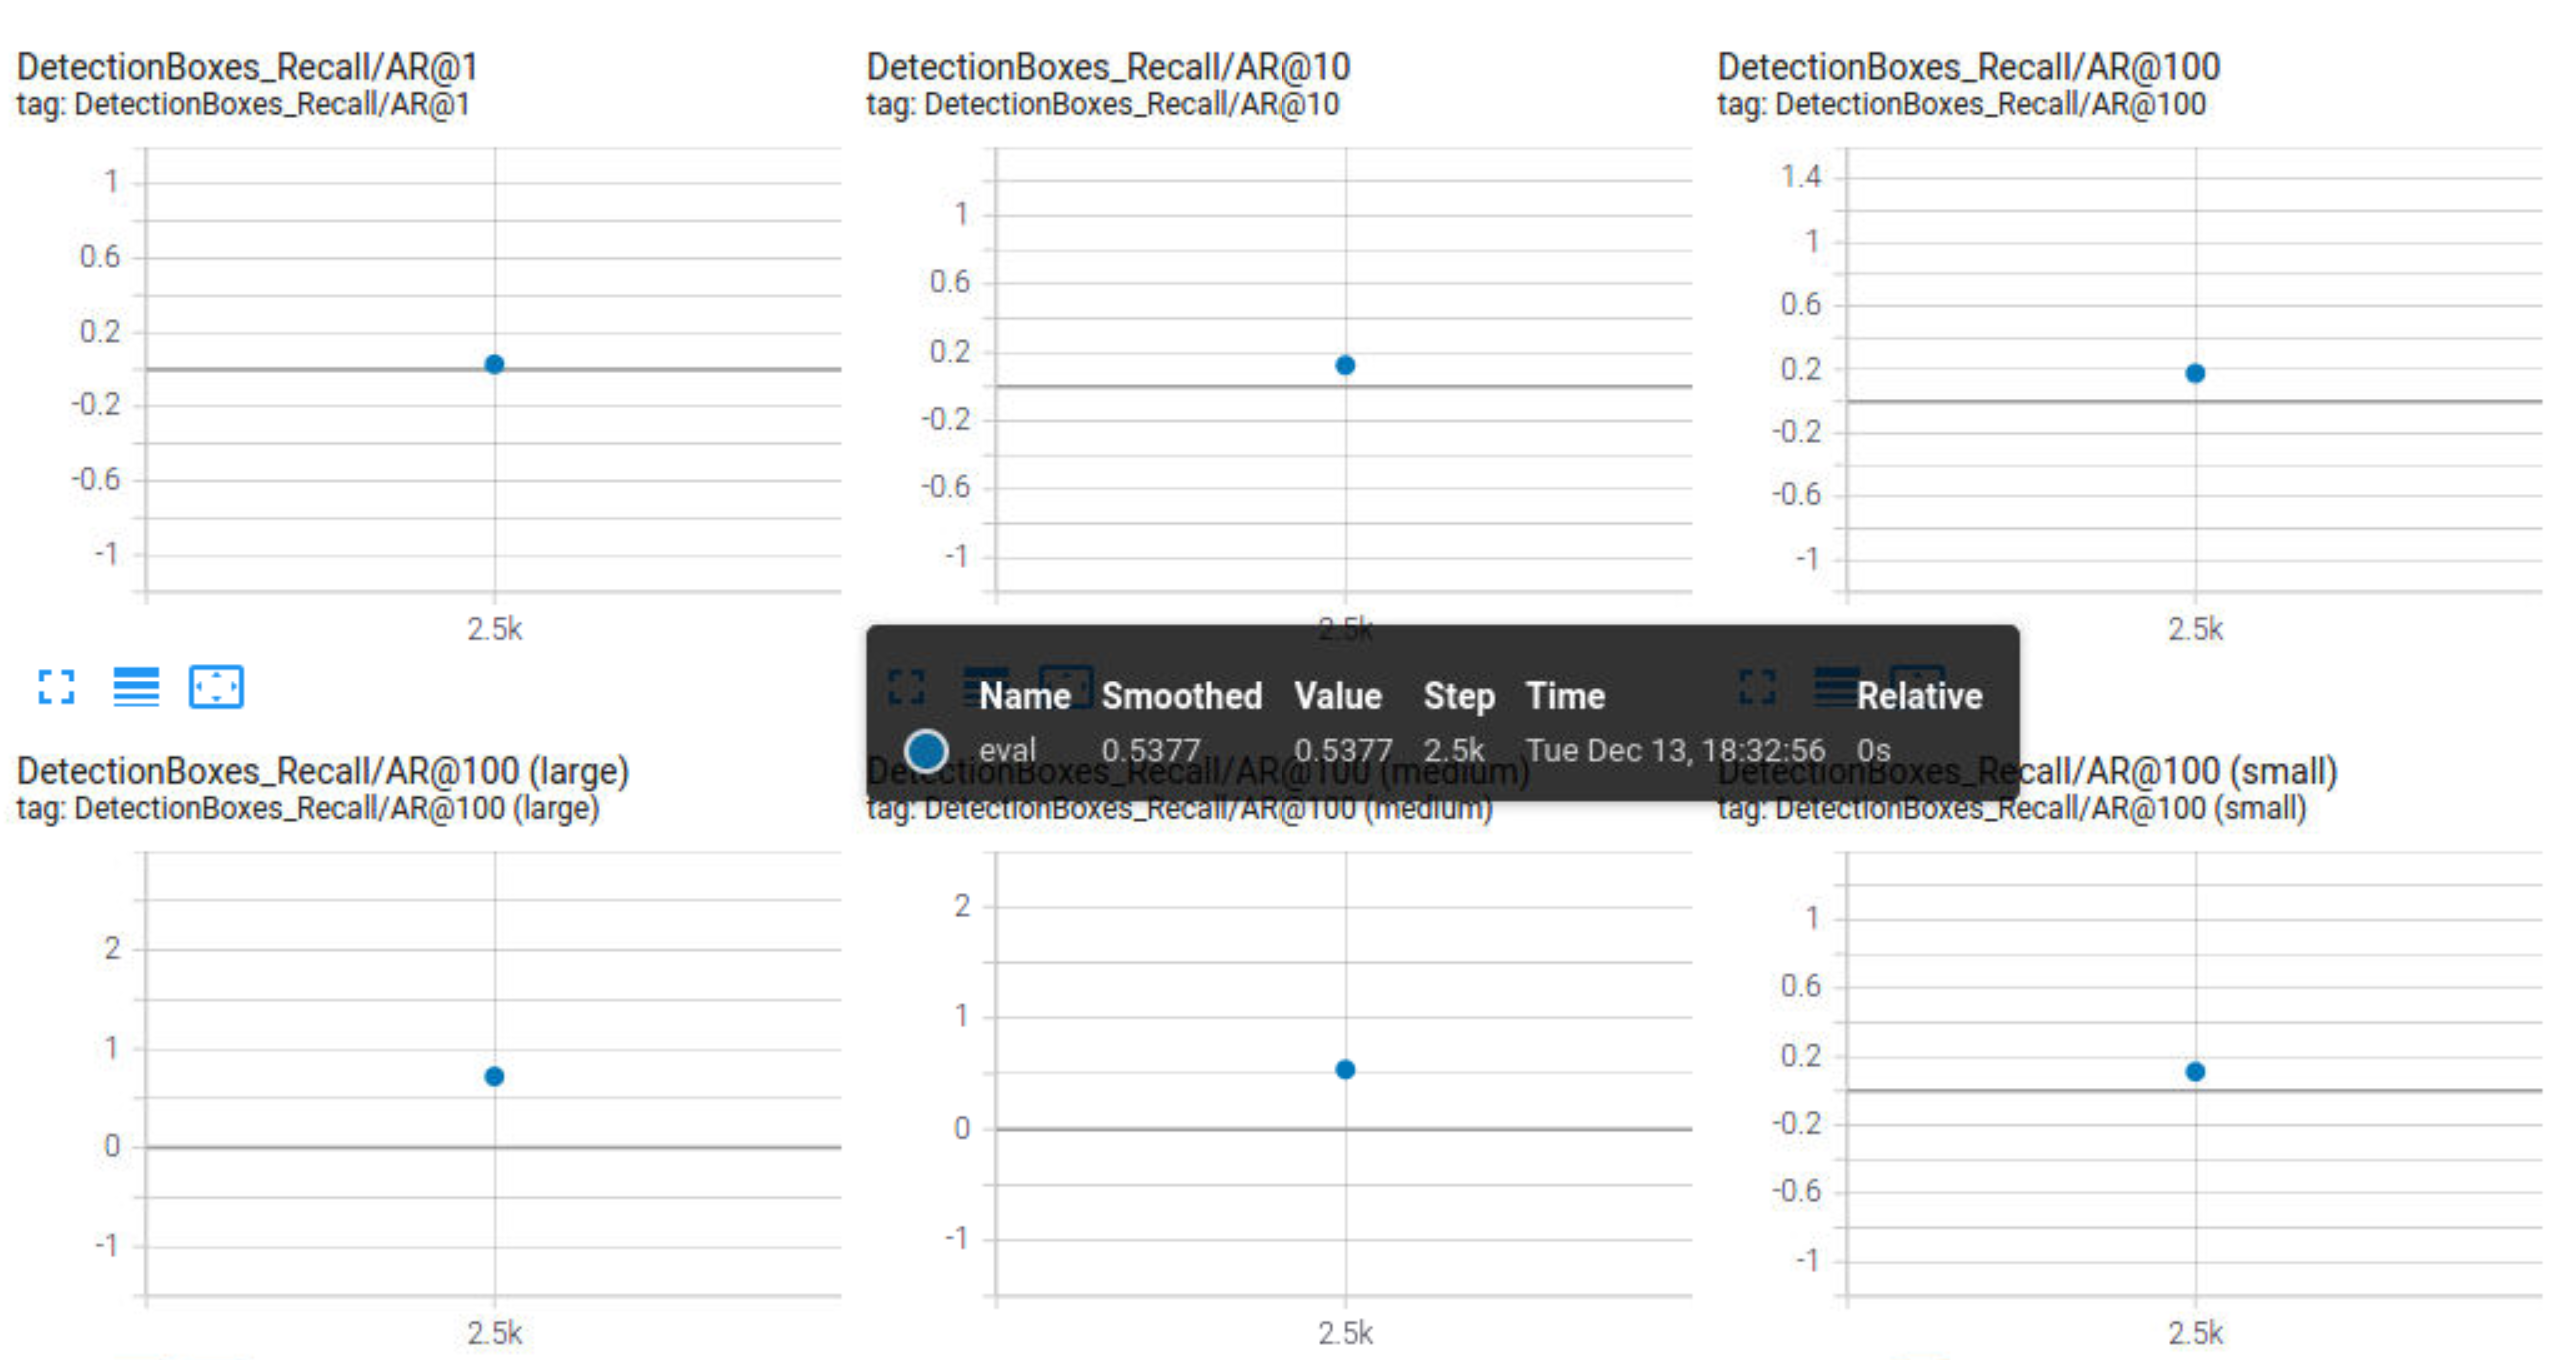Select the data point in AR@10 chart
The height and width of the screenshot is (1360, 2565).
click(x=1345, y=365)
